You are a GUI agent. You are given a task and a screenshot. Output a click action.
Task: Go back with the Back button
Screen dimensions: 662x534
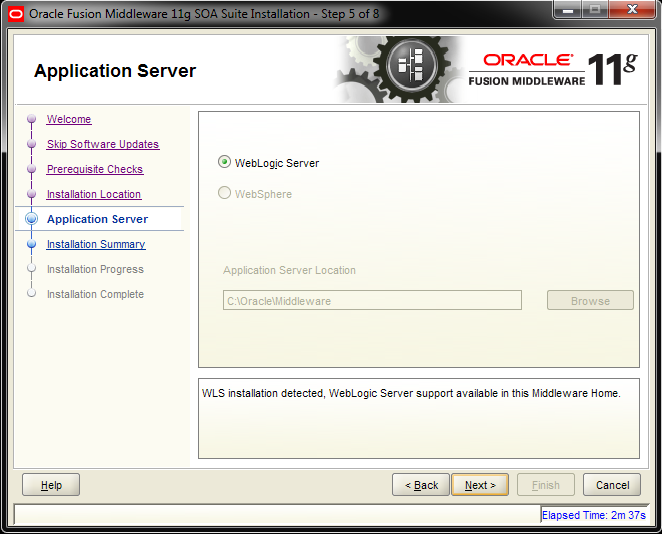tap(421, 485)
